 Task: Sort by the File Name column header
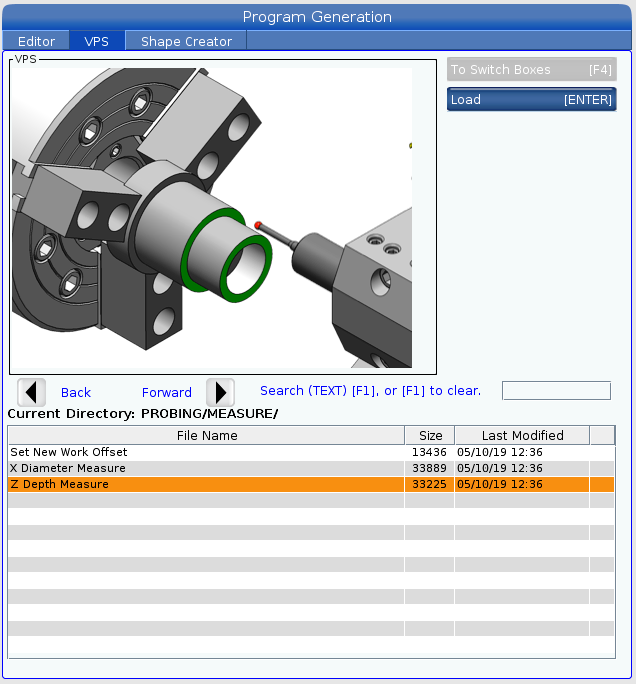pos(206,435)
